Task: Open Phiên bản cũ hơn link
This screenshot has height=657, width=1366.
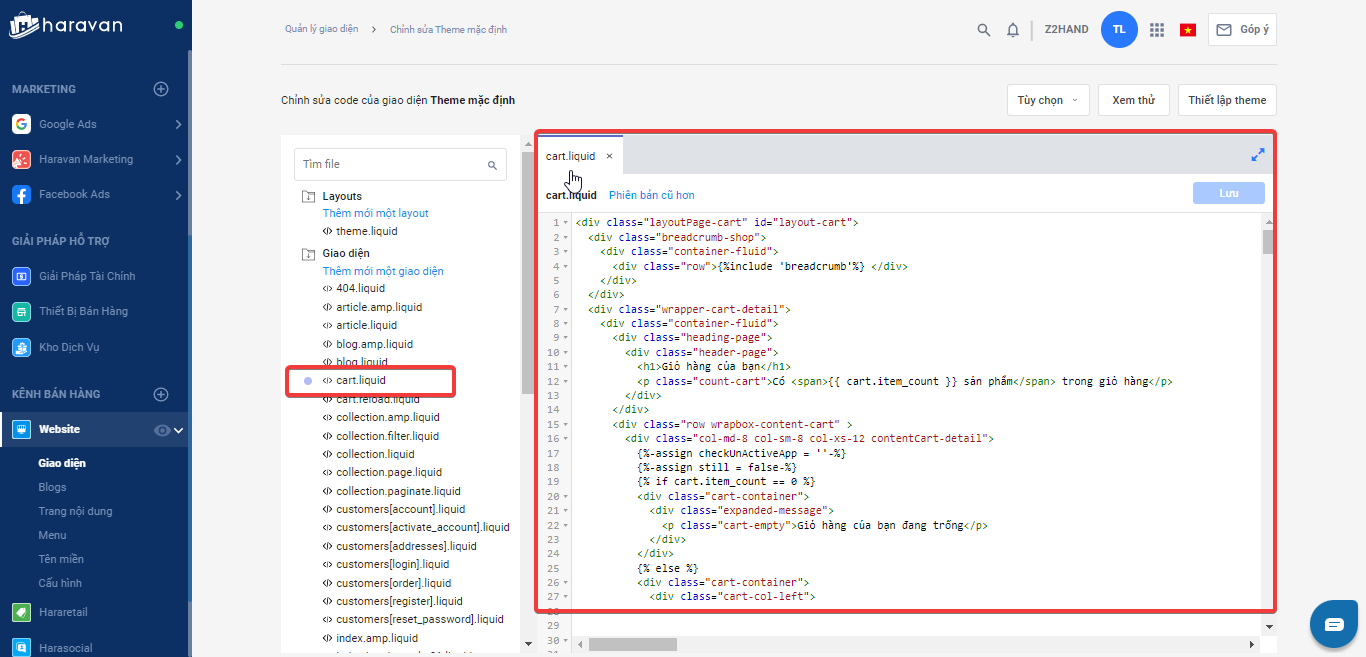Action: 651,195
